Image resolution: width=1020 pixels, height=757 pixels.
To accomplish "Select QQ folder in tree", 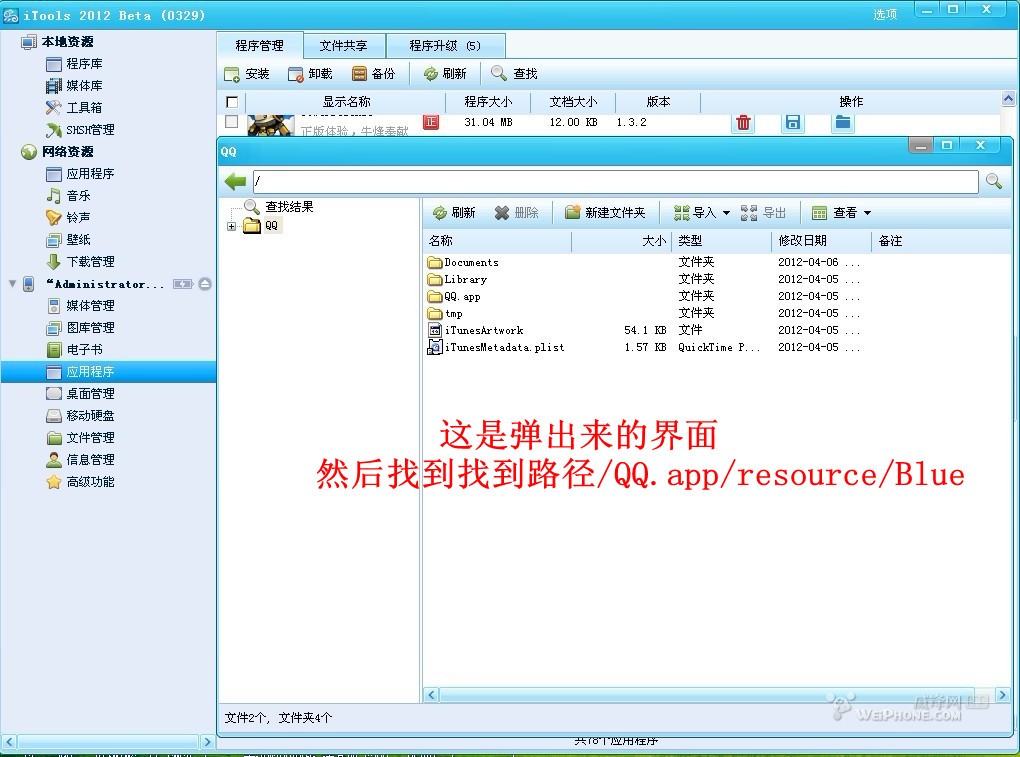I will (x=261, y=226).
